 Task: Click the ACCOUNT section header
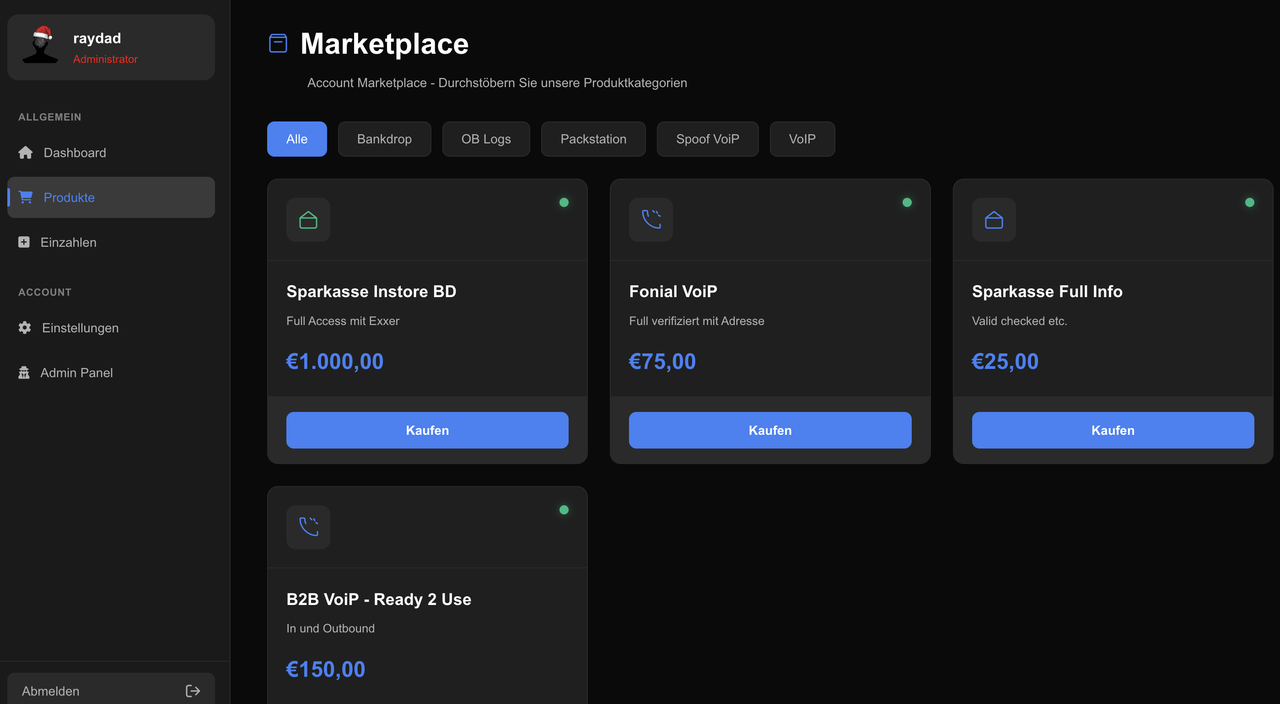tap(45, 292)
